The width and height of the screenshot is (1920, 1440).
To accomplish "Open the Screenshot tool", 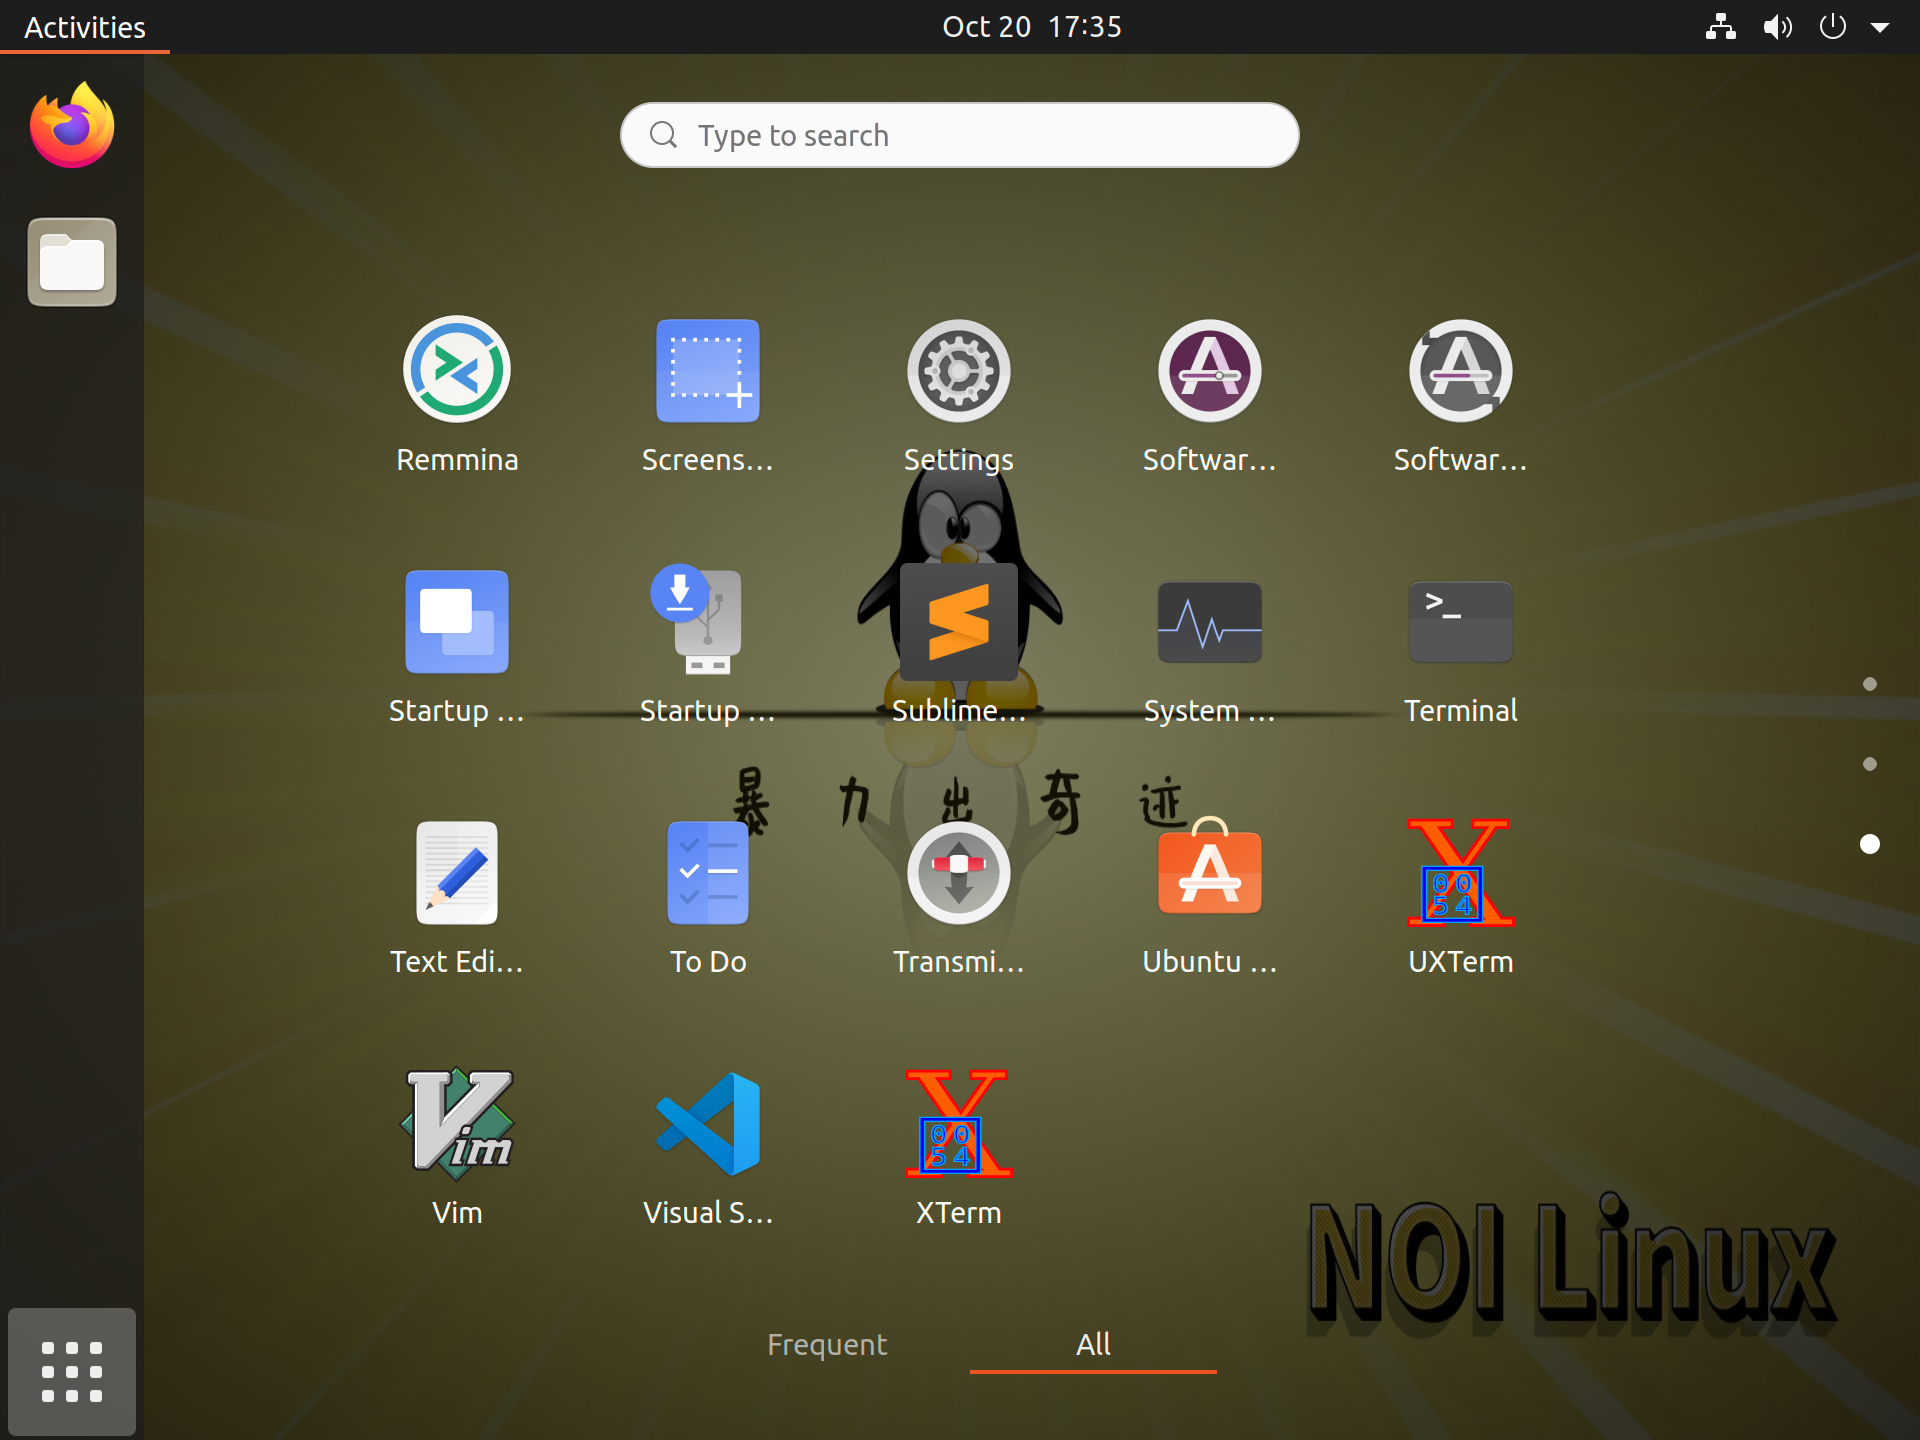I will pos(708,370).
